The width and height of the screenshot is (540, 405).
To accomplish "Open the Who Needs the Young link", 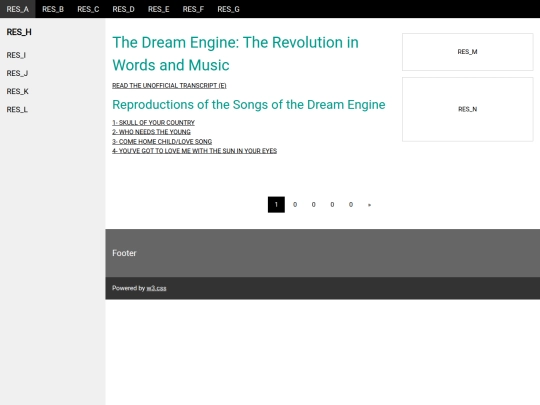I will pos(151,132).
